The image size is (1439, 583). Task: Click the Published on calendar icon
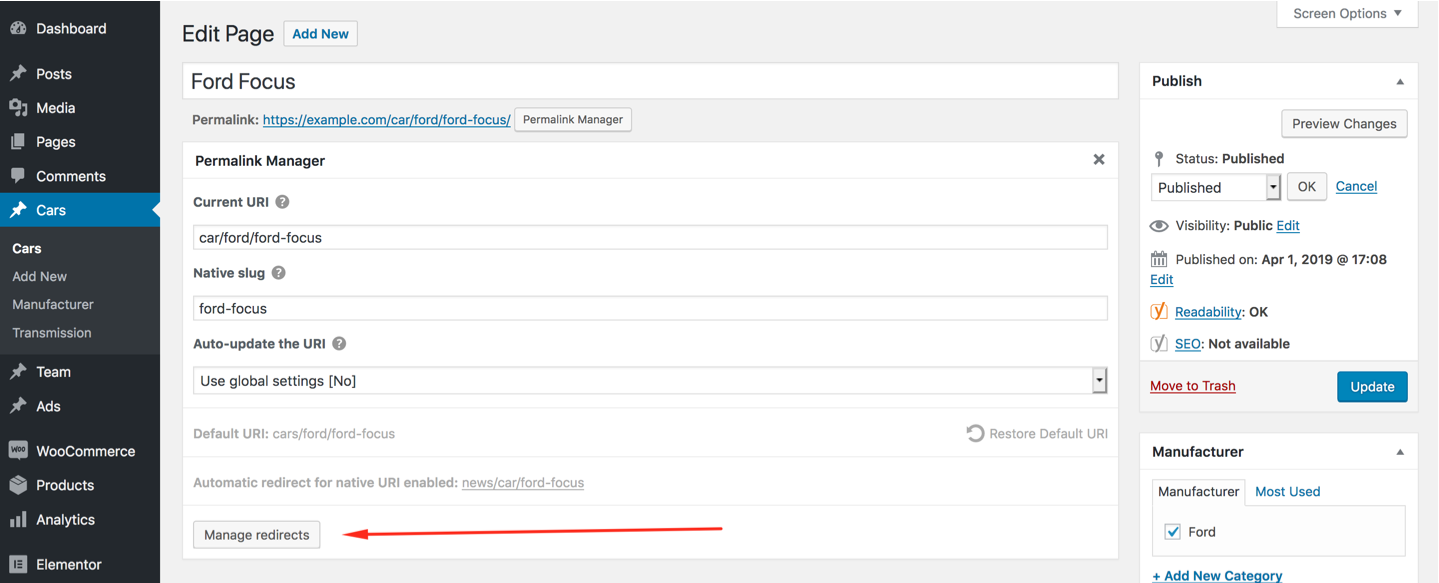1159,259
